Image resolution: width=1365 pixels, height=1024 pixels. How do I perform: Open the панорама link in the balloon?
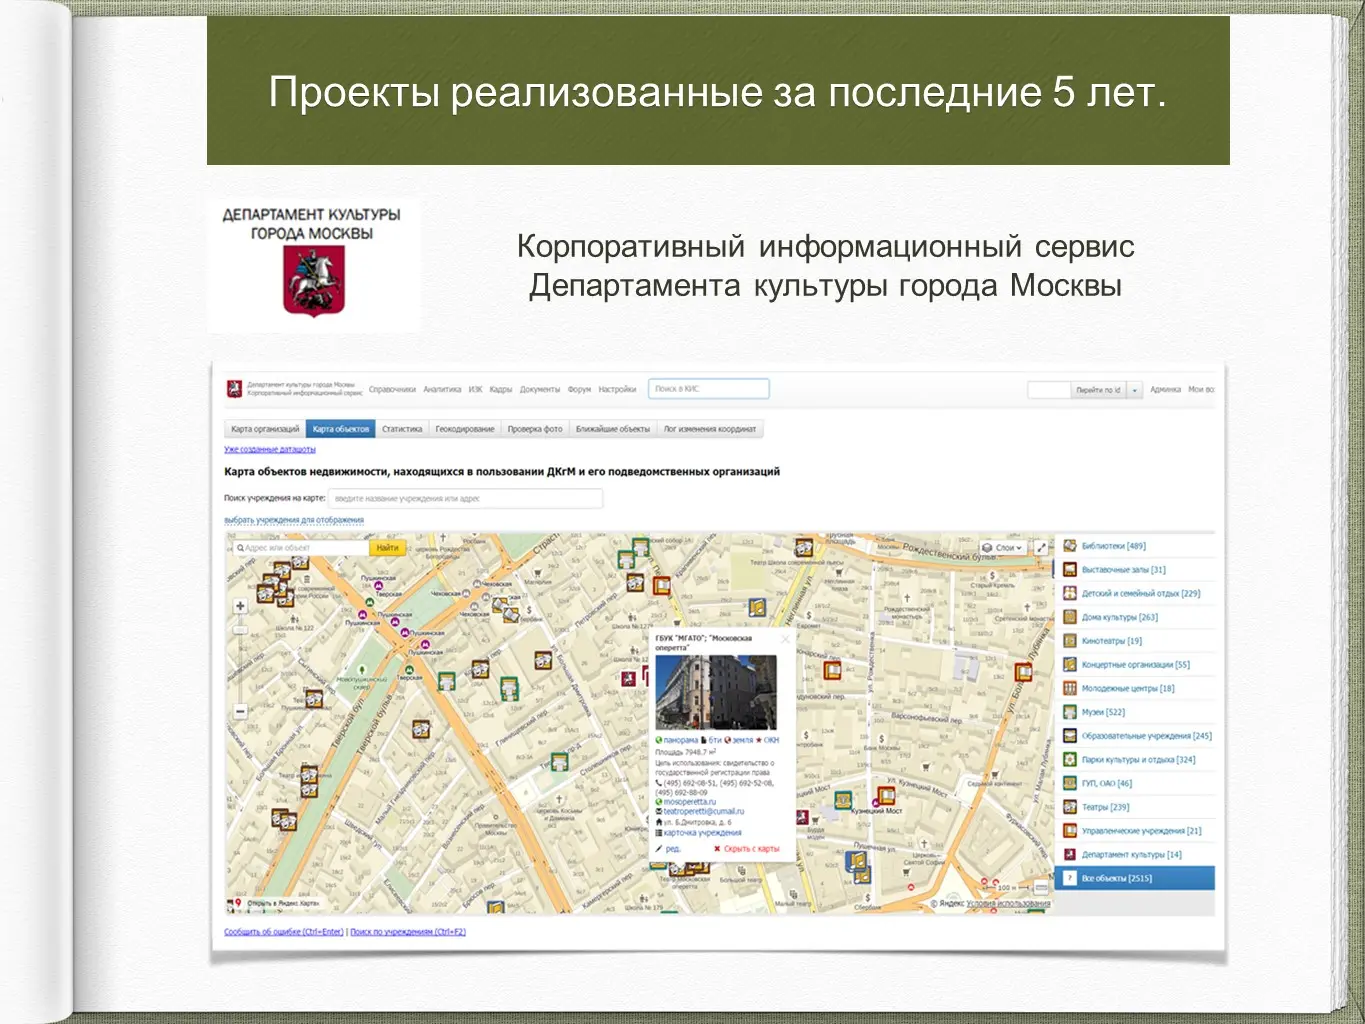point(680,740)
